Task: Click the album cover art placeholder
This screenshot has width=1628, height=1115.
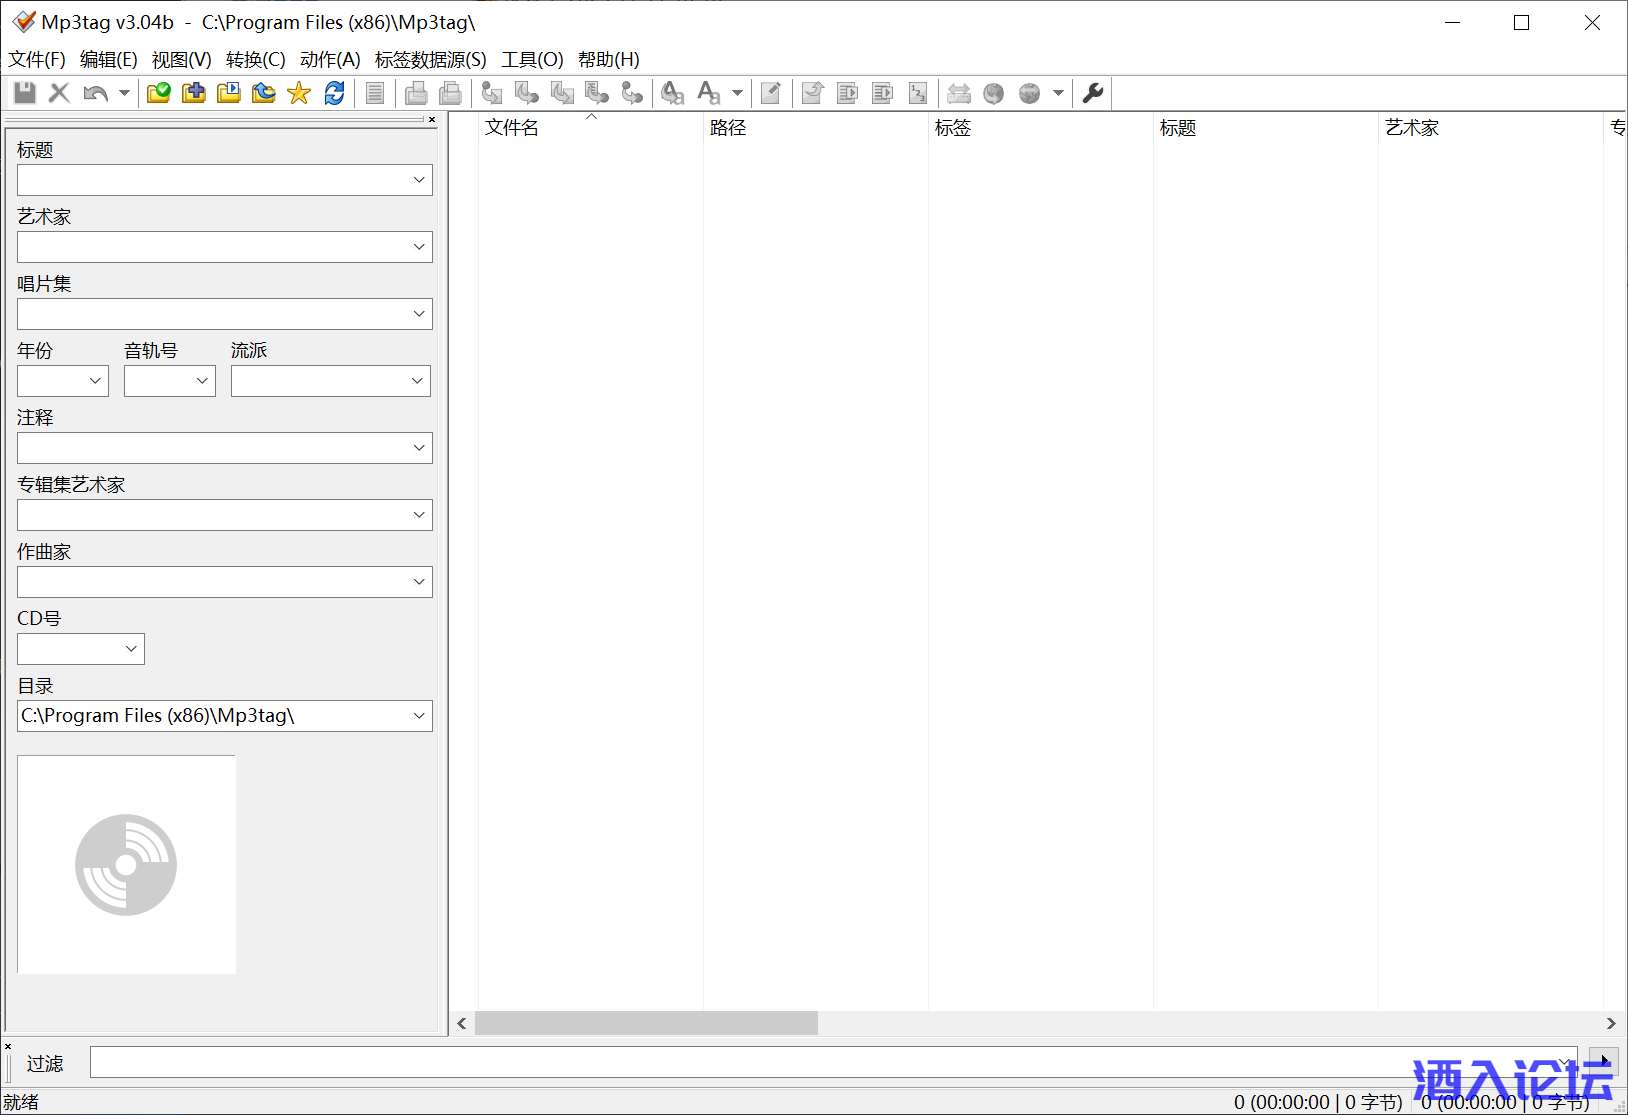Action: click(x=127, y=864)
